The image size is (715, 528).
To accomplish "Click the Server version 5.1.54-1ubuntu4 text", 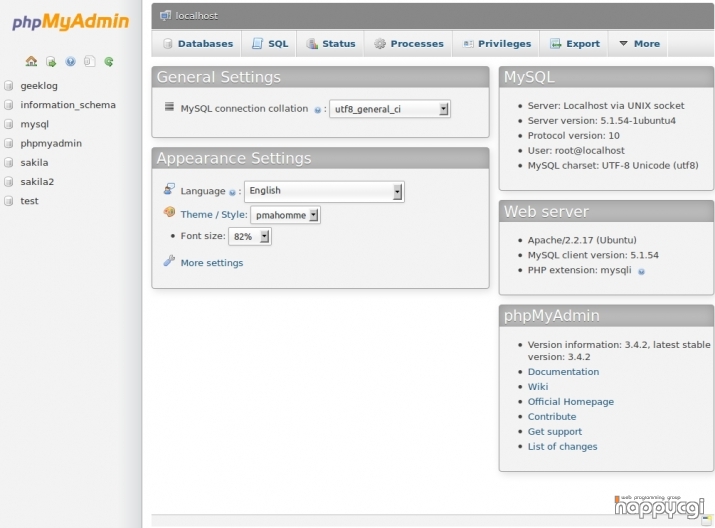I will tap(601, 121).
